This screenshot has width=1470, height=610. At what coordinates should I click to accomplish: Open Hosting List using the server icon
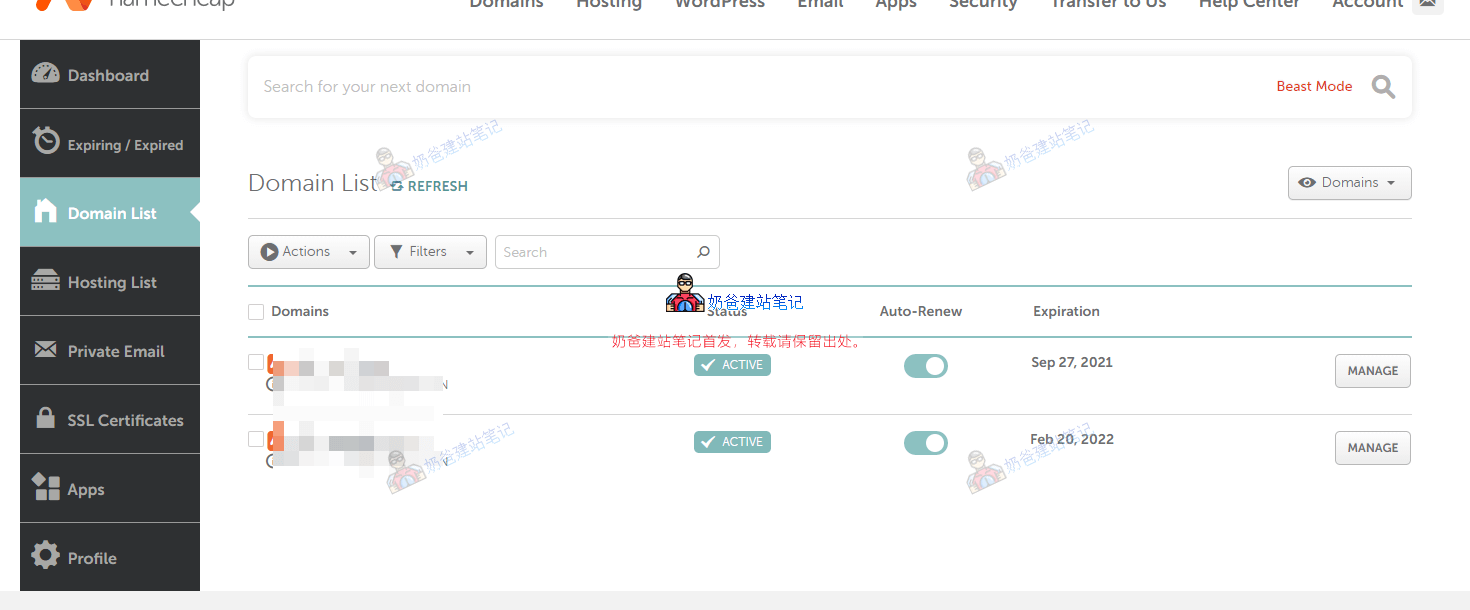[x=46, y=281]
